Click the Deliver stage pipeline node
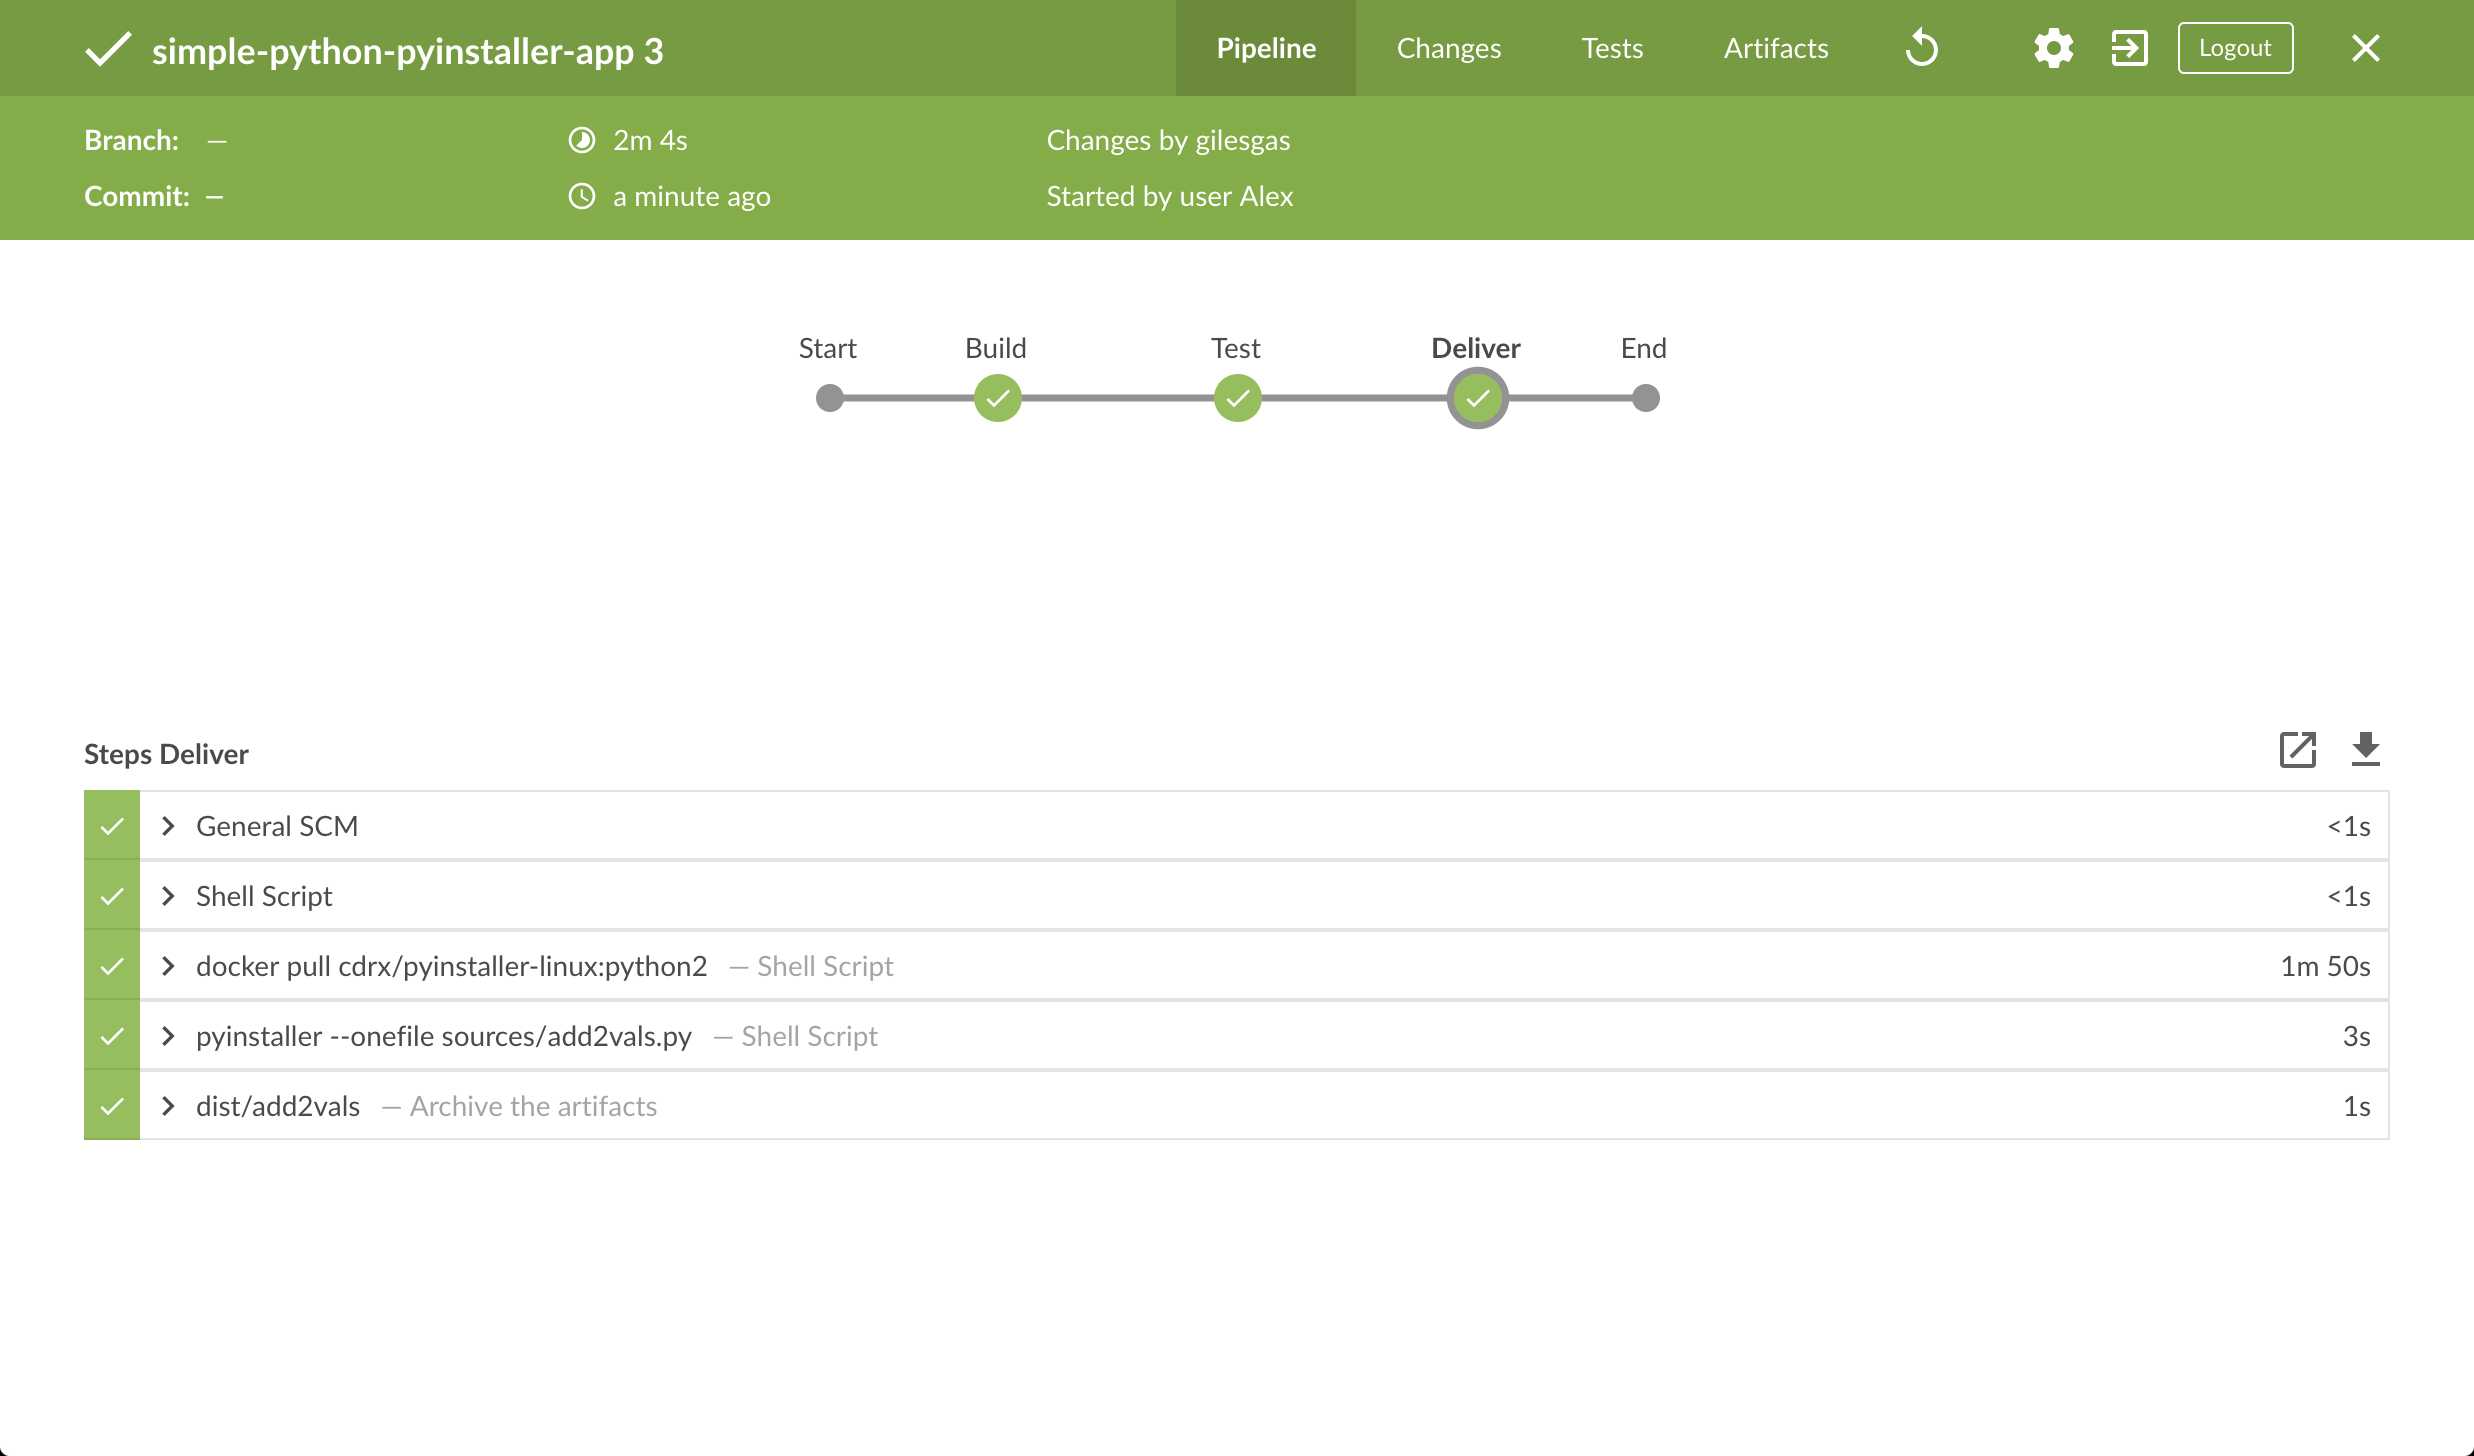Screen dimensions: 2474x1456 coord(1474,397)
